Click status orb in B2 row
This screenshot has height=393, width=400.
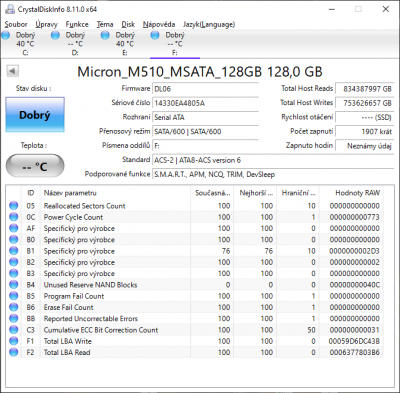tap(14, 262)
